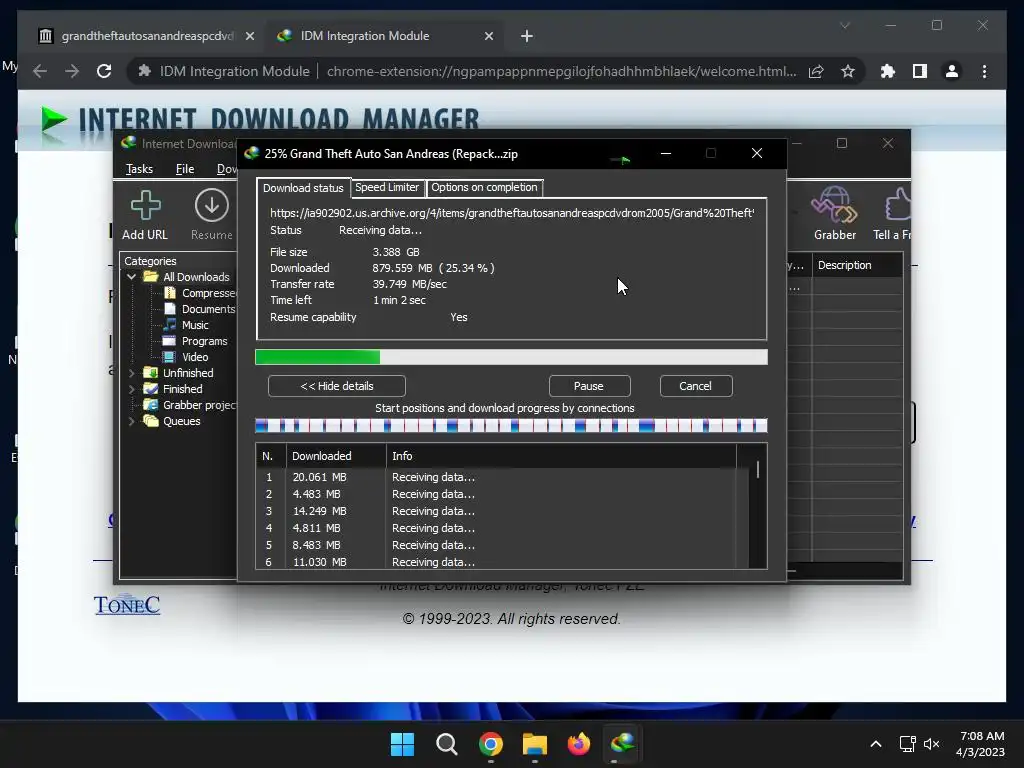Click the Grabber projects category icon
The image size is (1024, 768).
(x=151, y=405)
